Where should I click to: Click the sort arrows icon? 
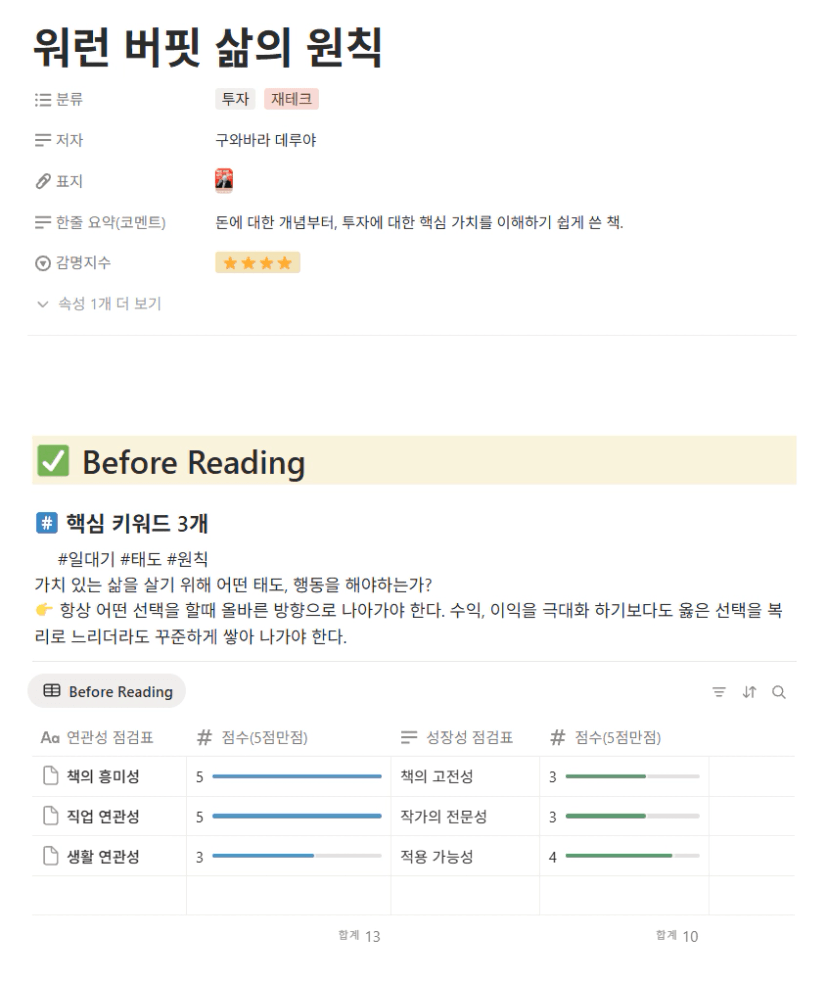tap(748, 692)
